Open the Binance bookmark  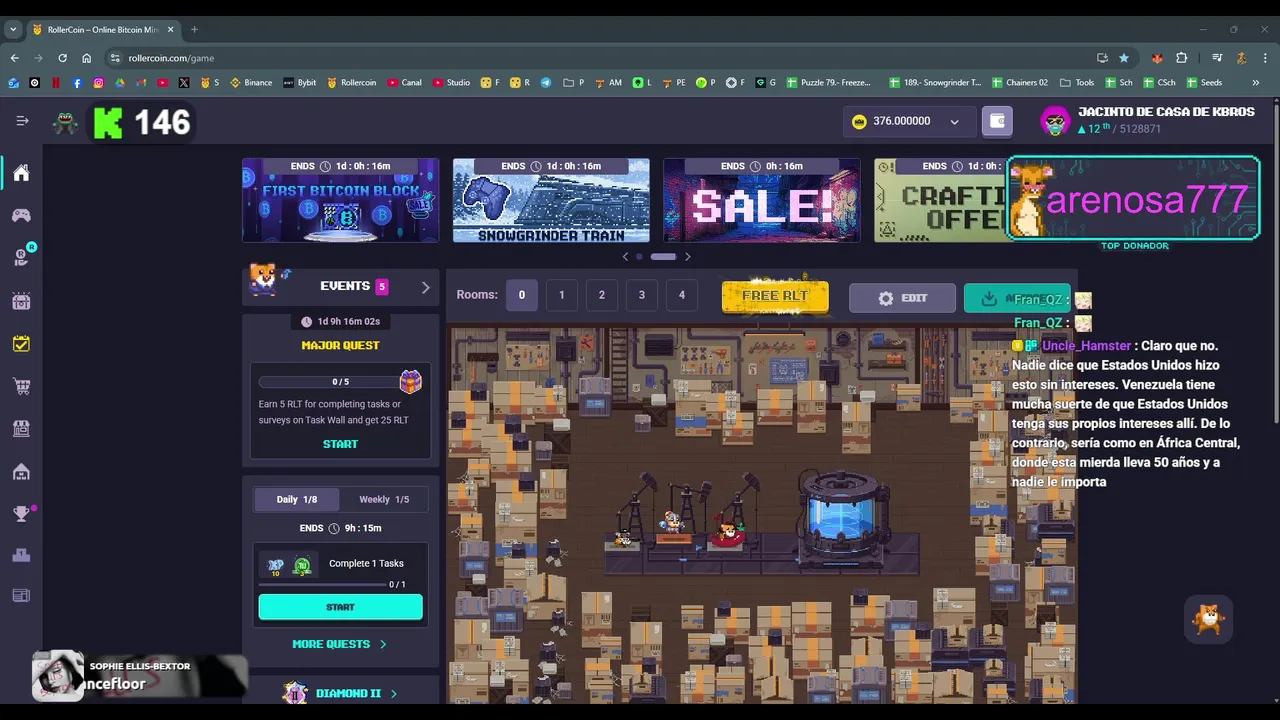[251, 83]
